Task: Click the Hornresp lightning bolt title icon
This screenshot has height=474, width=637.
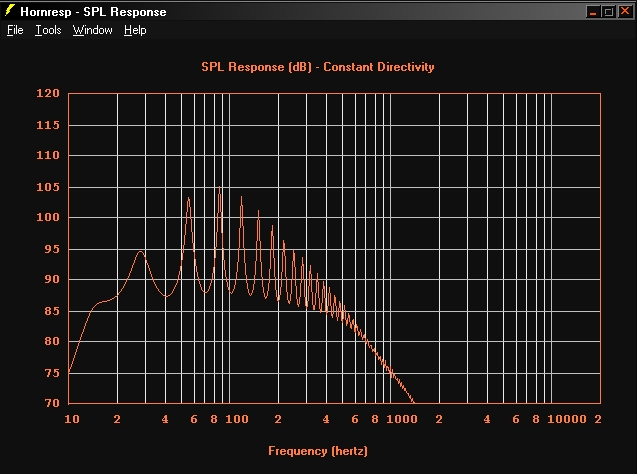Action: [10, 11]
